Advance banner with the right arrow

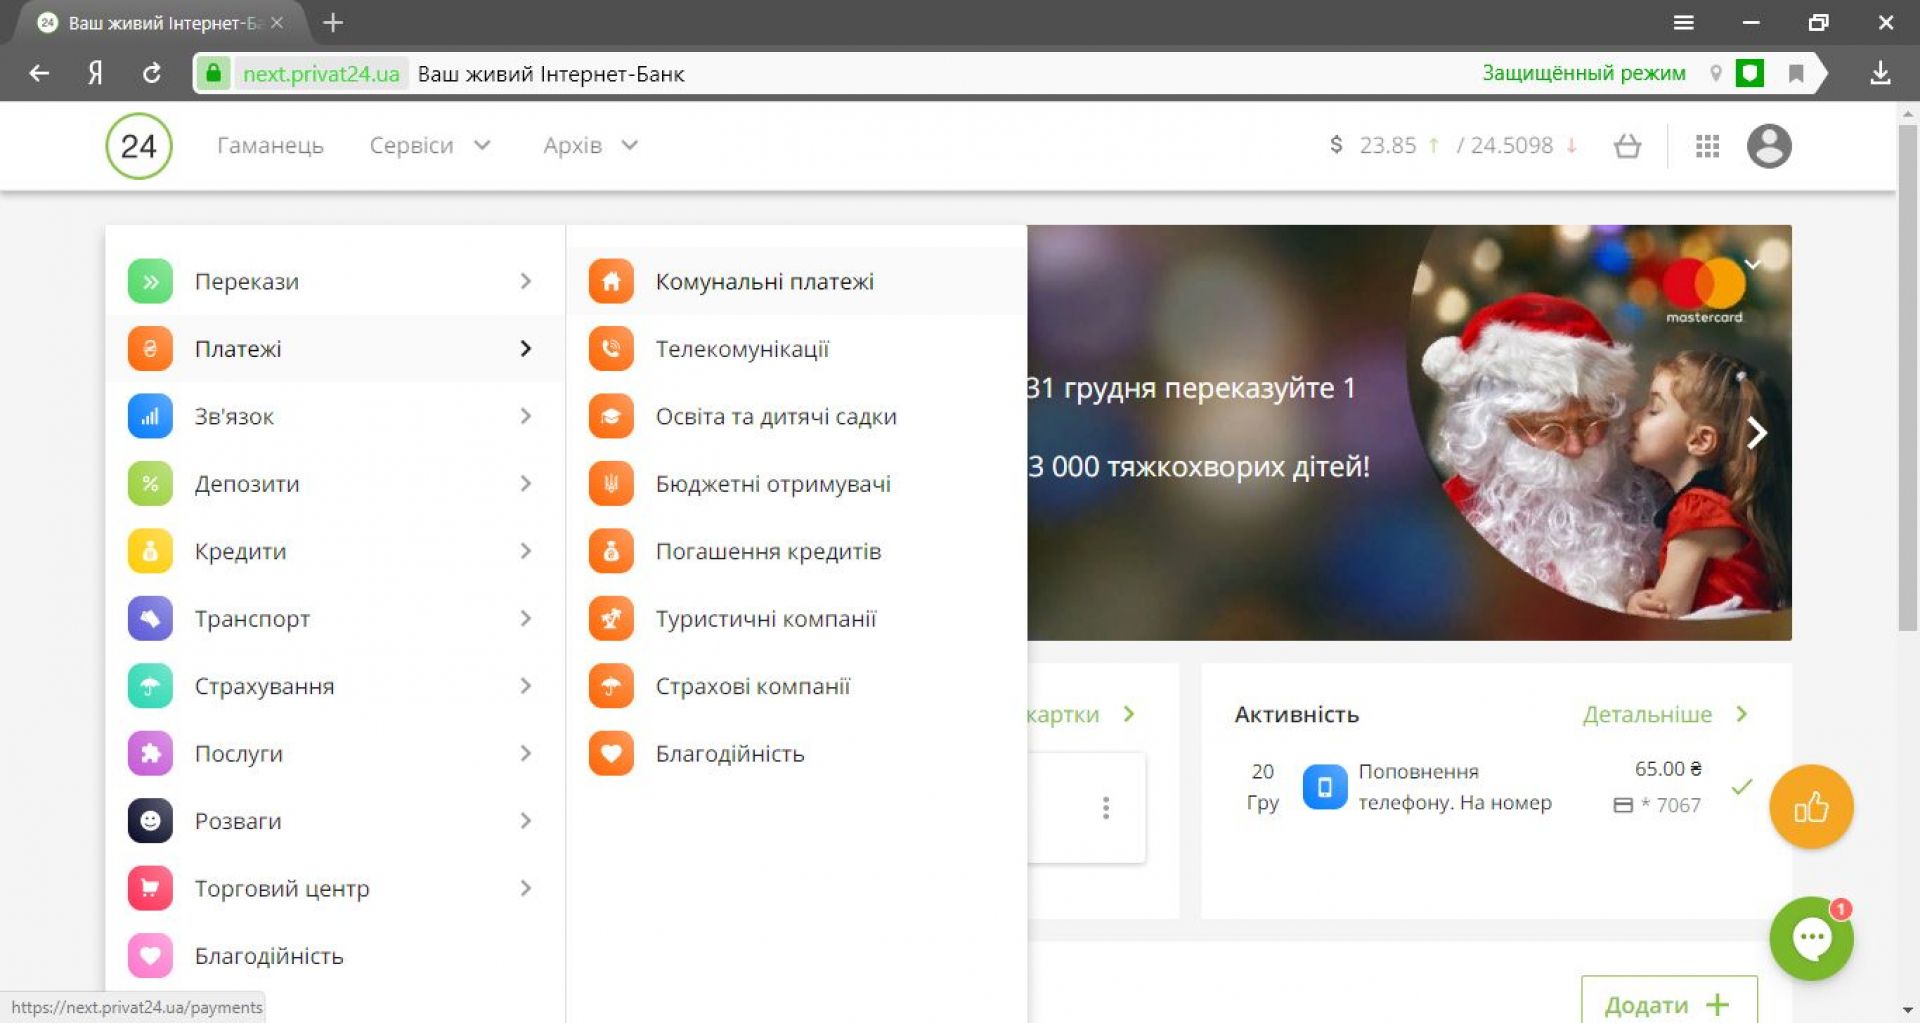click(x=1756, y=433)
